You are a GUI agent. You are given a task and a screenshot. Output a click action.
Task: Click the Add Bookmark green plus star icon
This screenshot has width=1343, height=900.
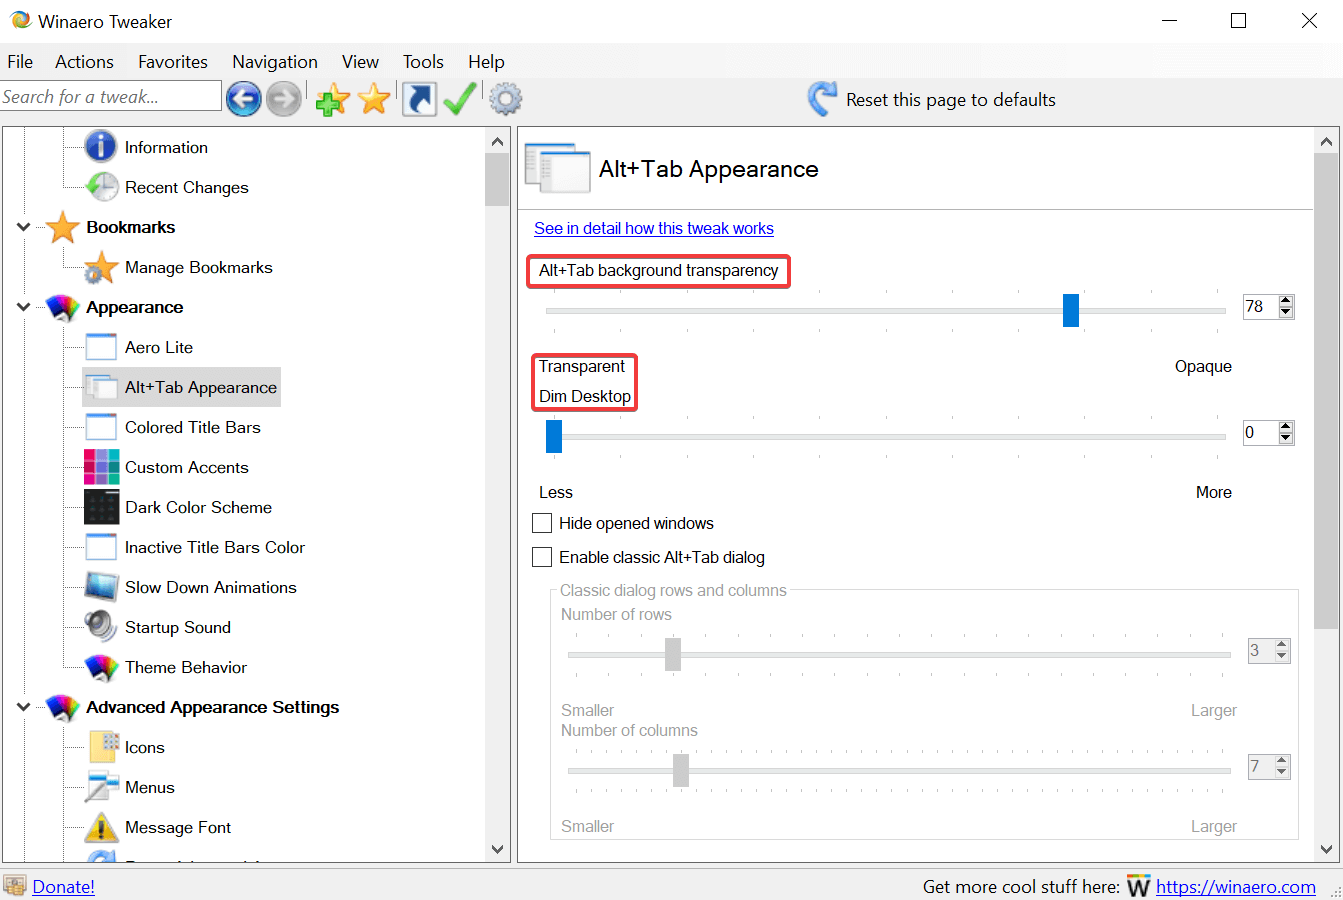click(332, 99)
